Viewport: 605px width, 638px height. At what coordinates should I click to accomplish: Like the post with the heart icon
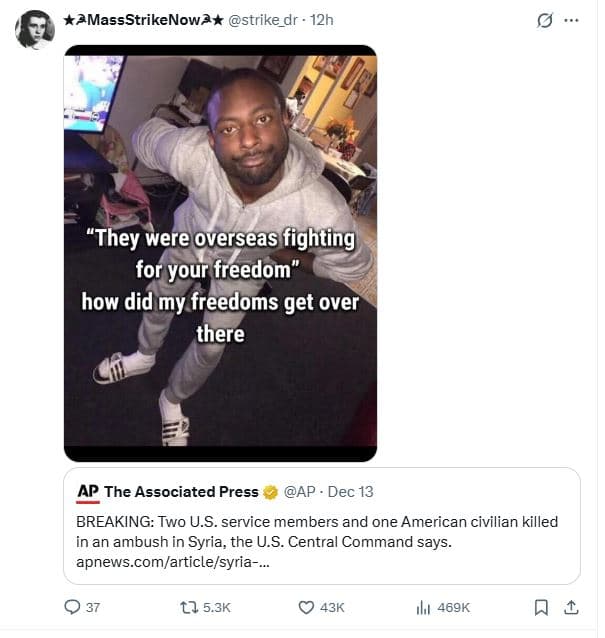pos(308,607)
